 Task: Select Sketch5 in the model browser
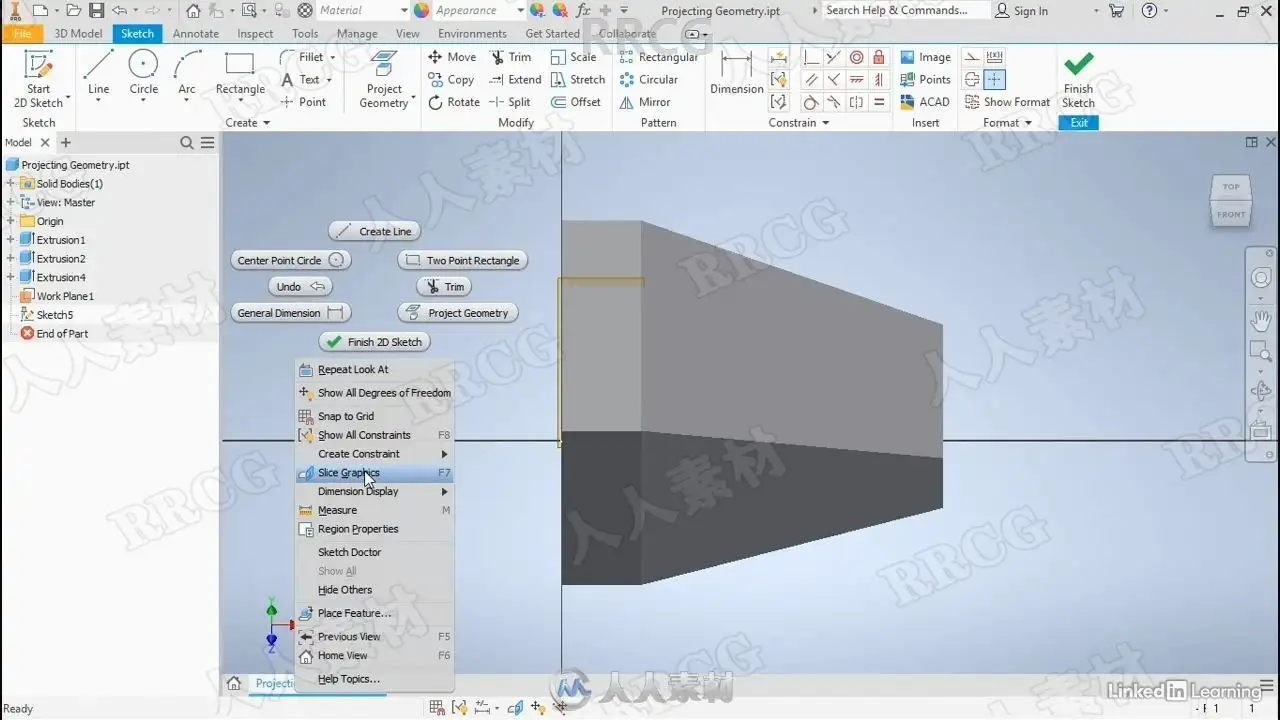[54, 315]
